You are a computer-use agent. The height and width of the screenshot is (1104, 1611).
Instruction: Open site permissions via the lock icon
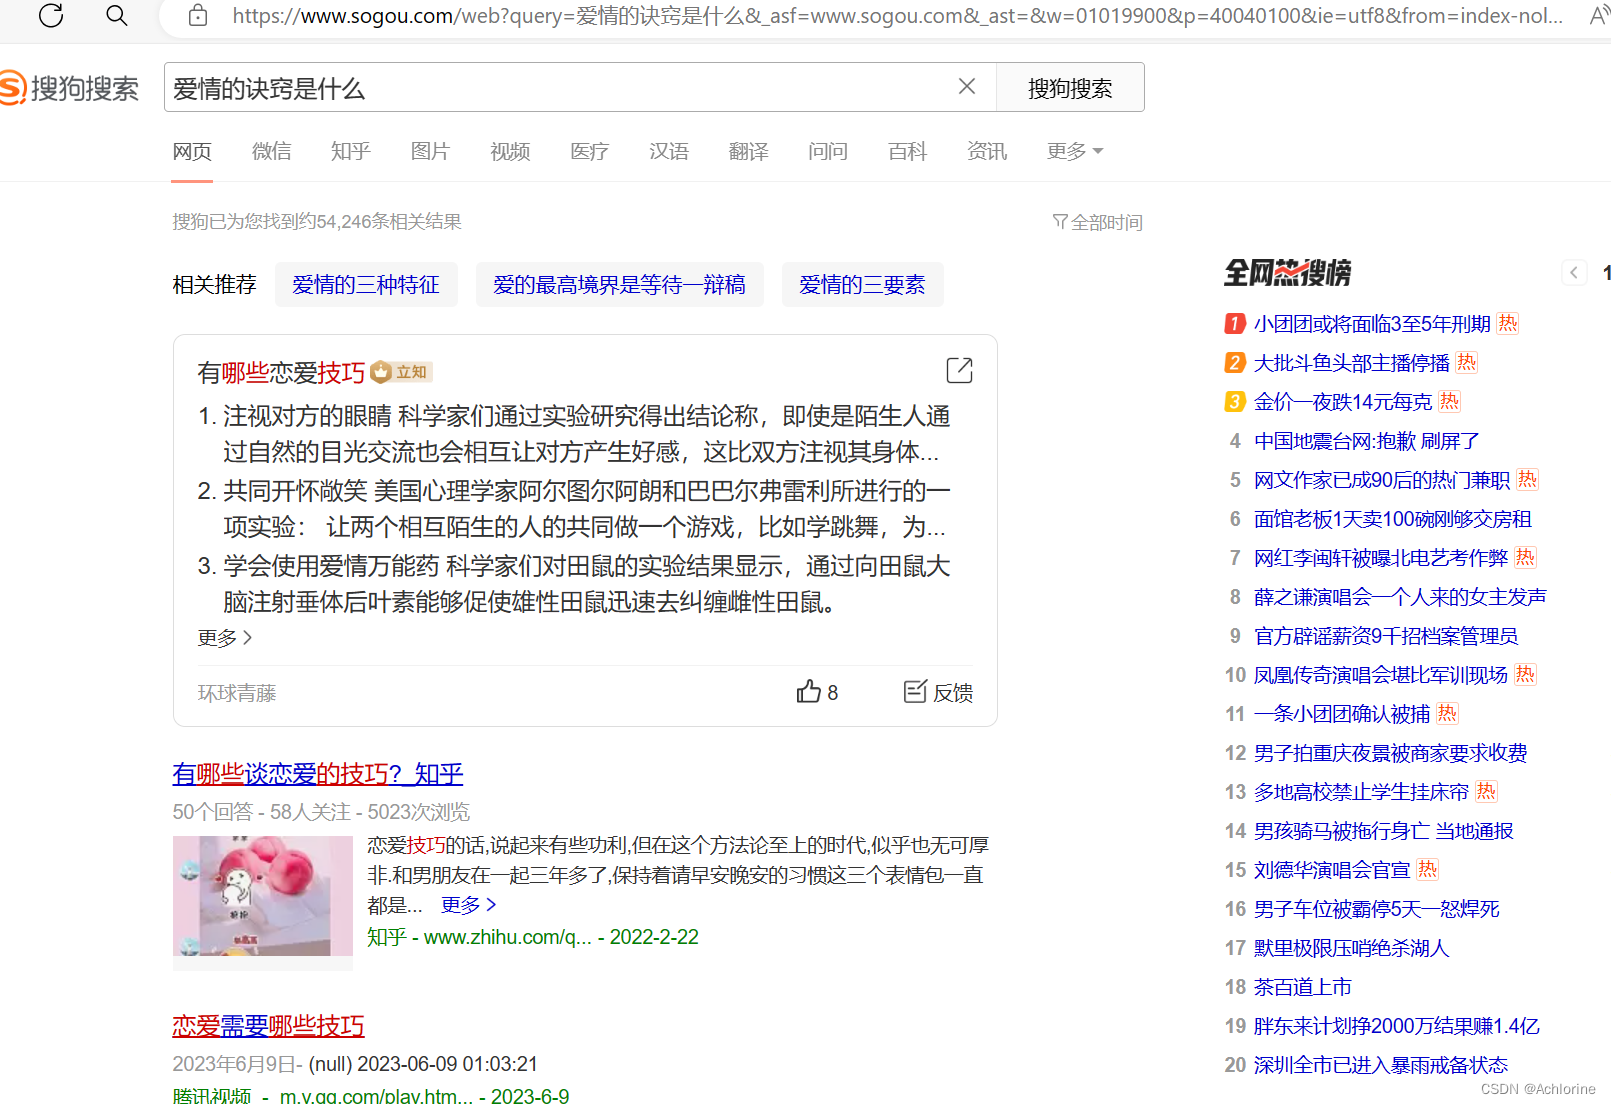point(197,16)
